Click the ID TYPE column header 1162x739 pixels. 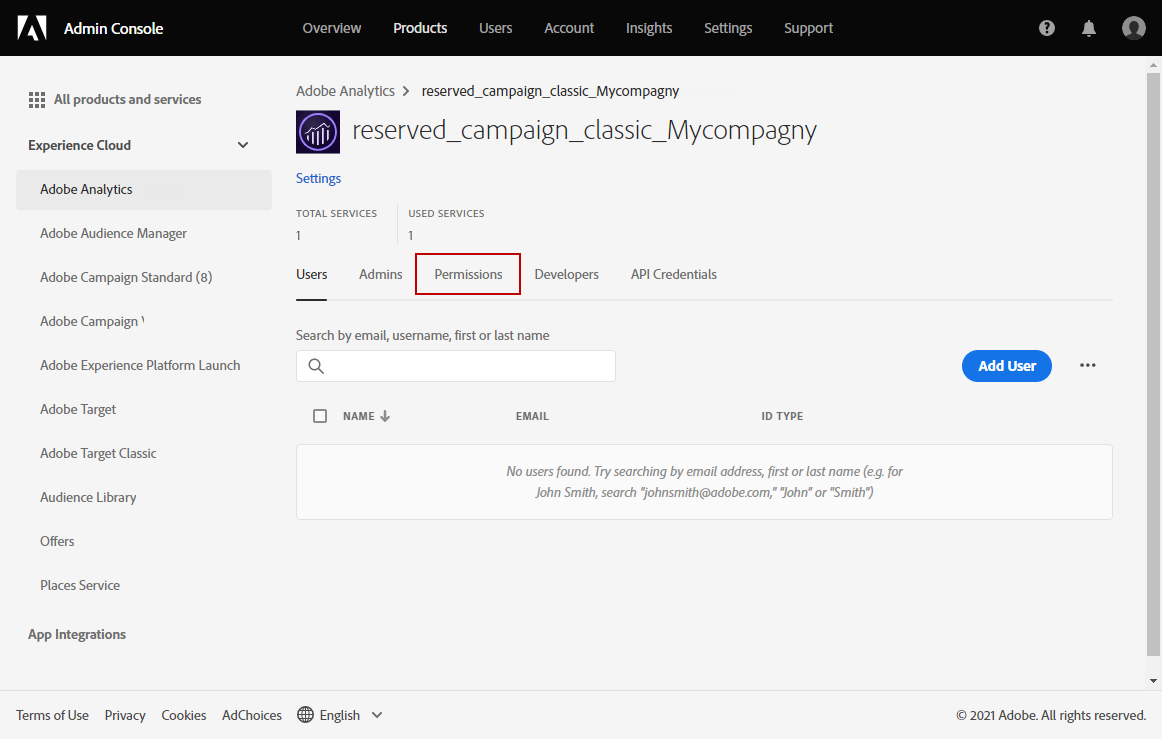coord(782,416)
